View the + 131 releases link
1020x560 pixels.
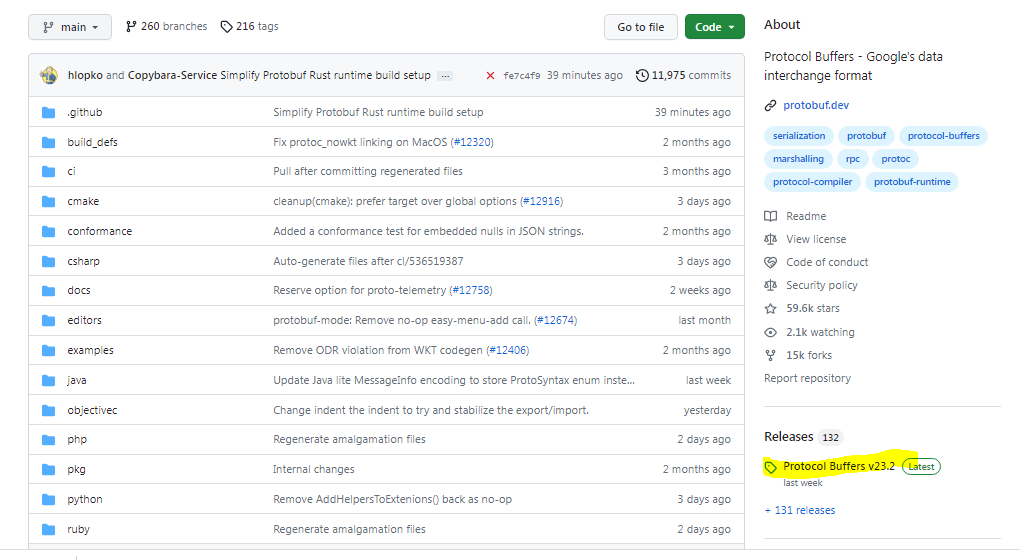800,510
